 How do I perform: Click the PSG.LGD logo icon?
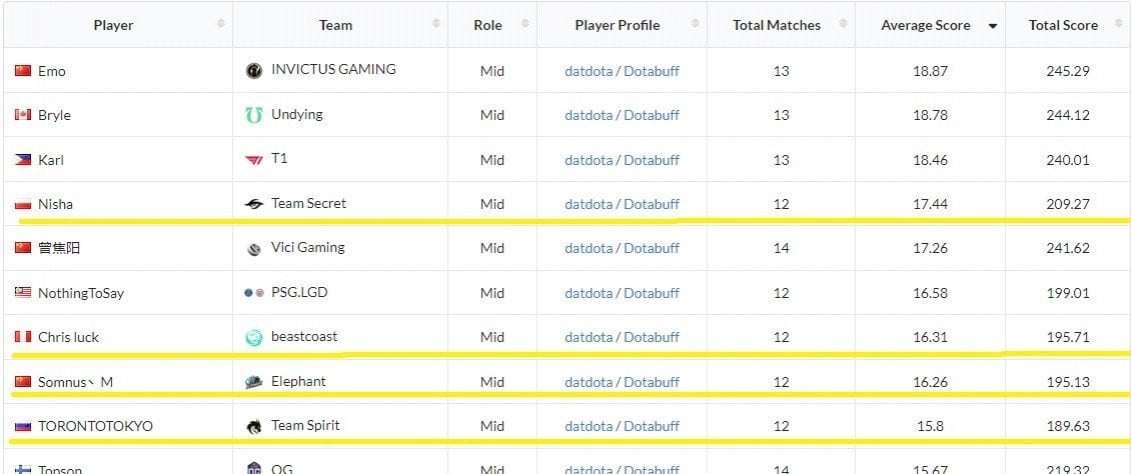pyautogui.click(x=254, y=293)
